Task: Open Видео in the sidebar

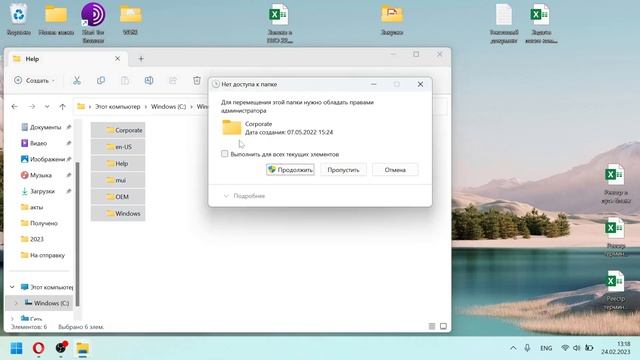Action: click(x=38, y=143)
